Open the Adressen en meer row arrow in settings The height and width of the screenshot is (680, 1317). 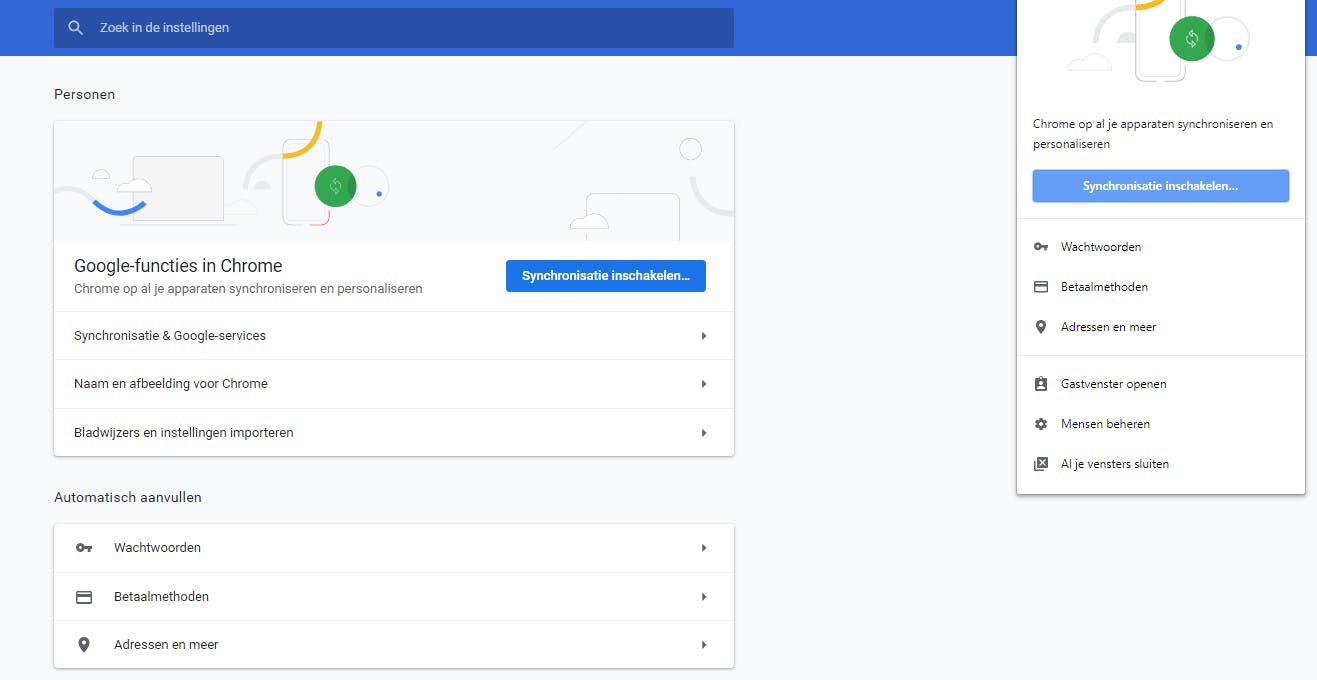[x=704, y=645]
